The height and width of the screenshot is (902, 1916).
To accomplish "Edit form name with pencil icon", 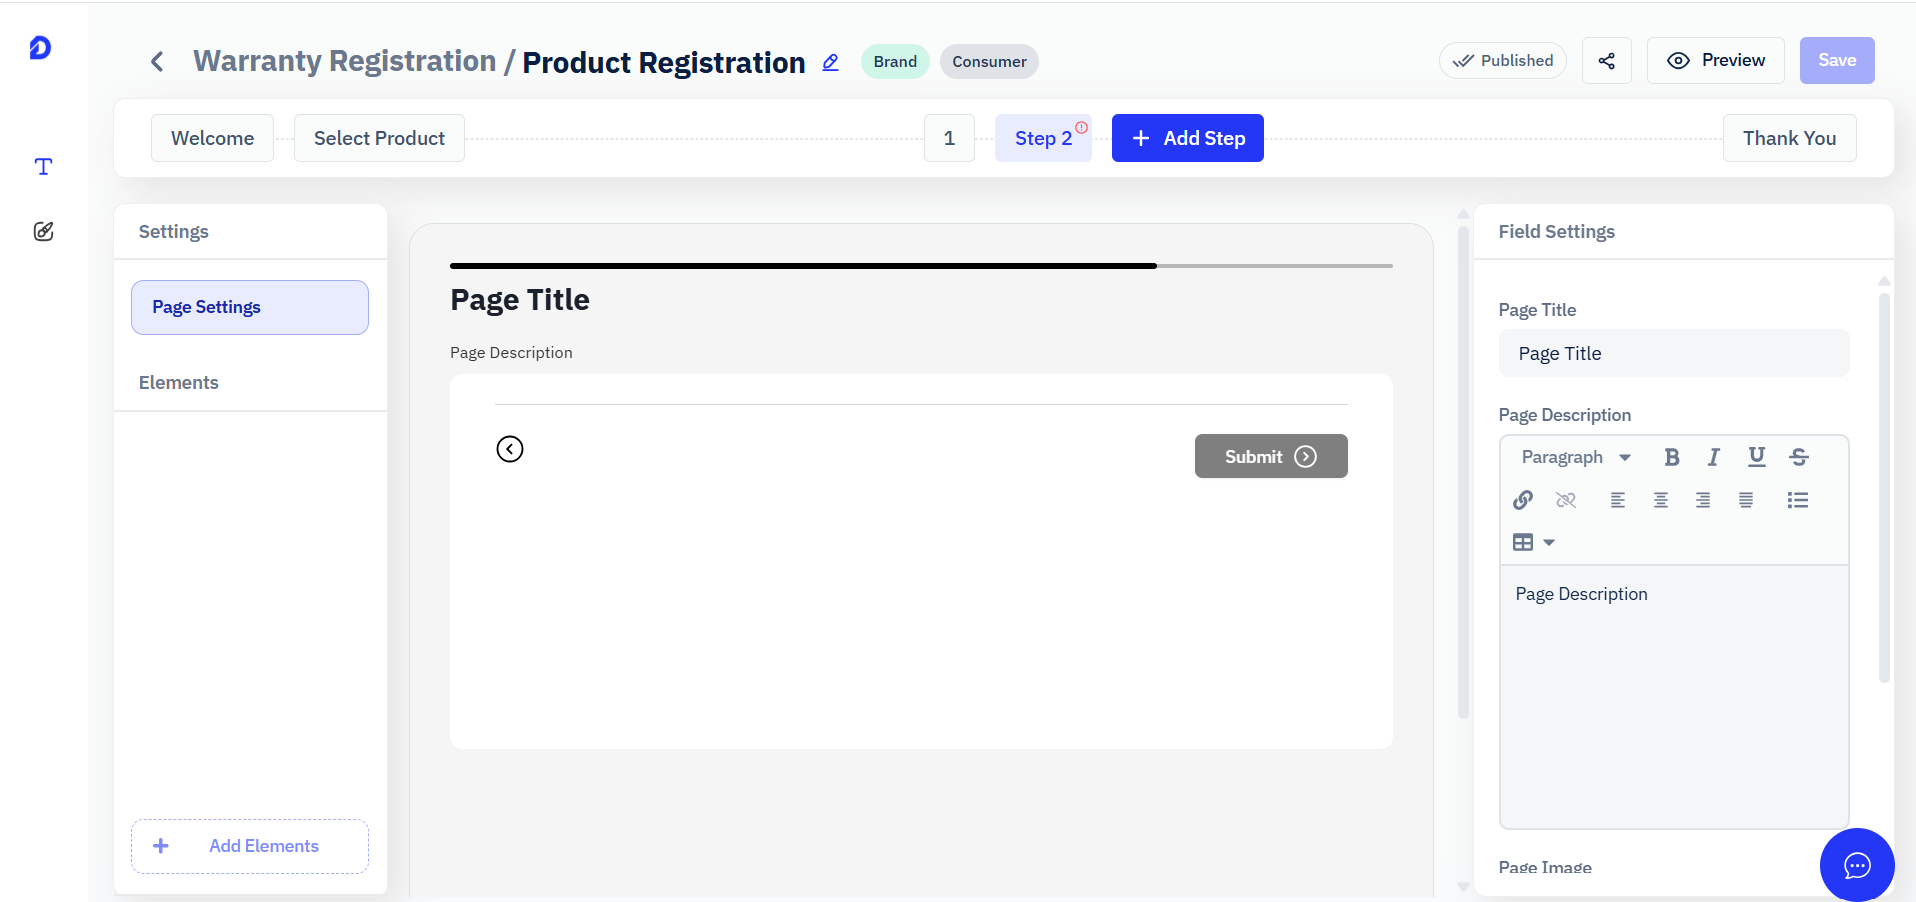I will pyautogui.click(x=831, y=62).
